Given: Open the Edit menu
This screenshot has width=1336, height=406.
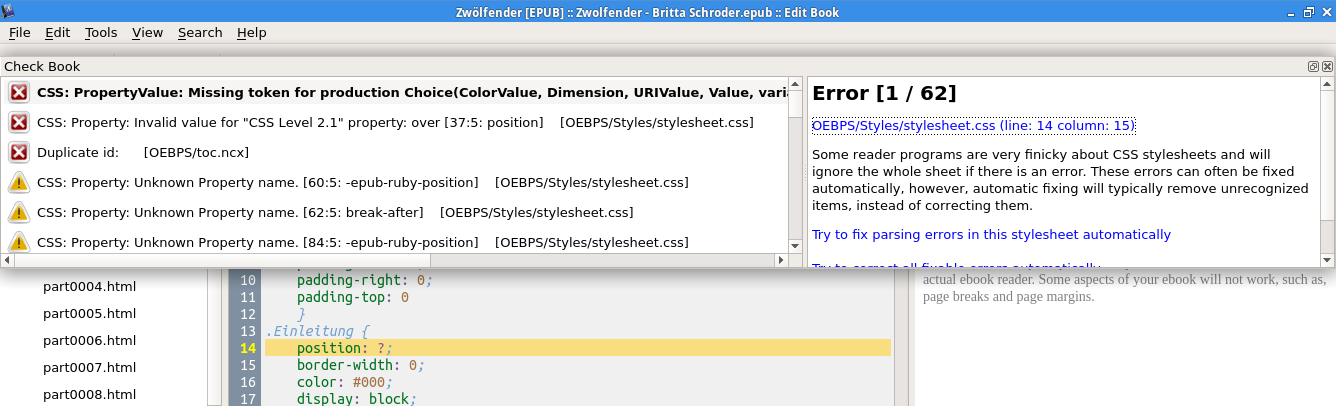Looking at the screenshot, I should [57, 33].
